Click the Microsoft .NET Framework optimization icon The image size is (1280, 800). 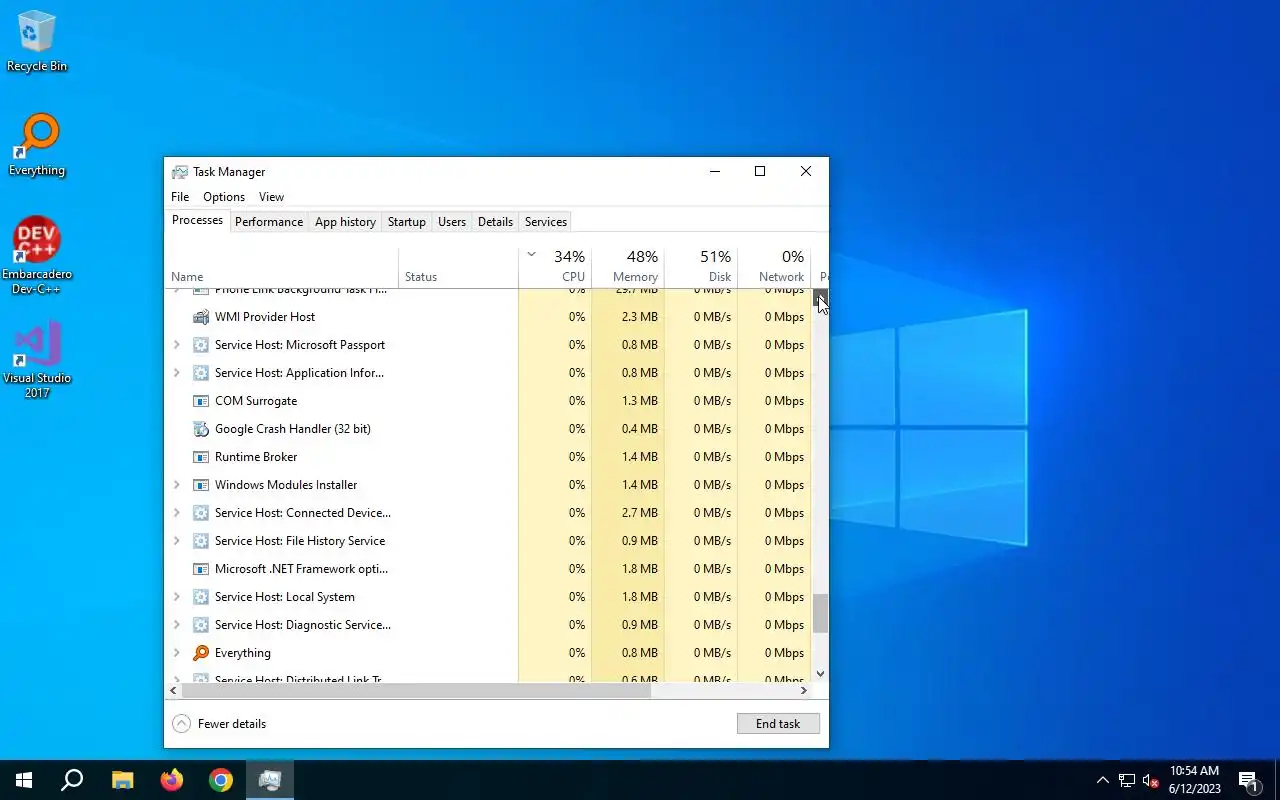click(x=200, y=569)
